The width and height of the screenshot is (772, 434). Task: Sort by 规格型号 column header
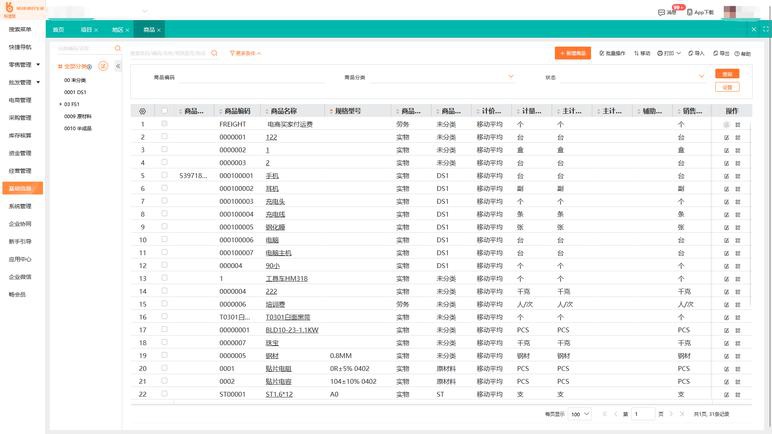coord(348,111)
